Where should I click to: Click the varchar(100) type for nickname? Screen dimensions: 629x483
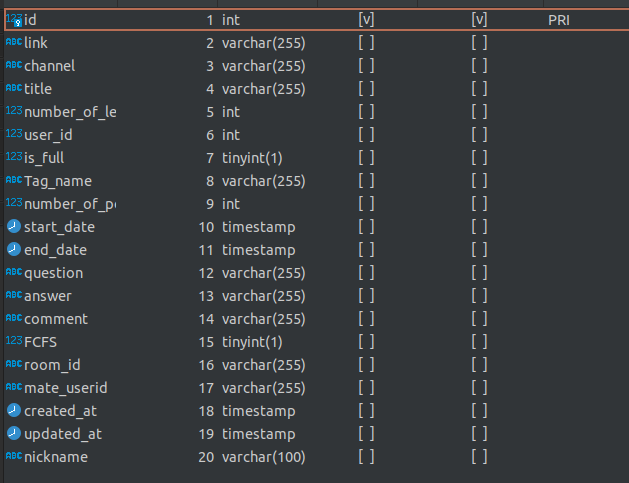pos(264,457)
